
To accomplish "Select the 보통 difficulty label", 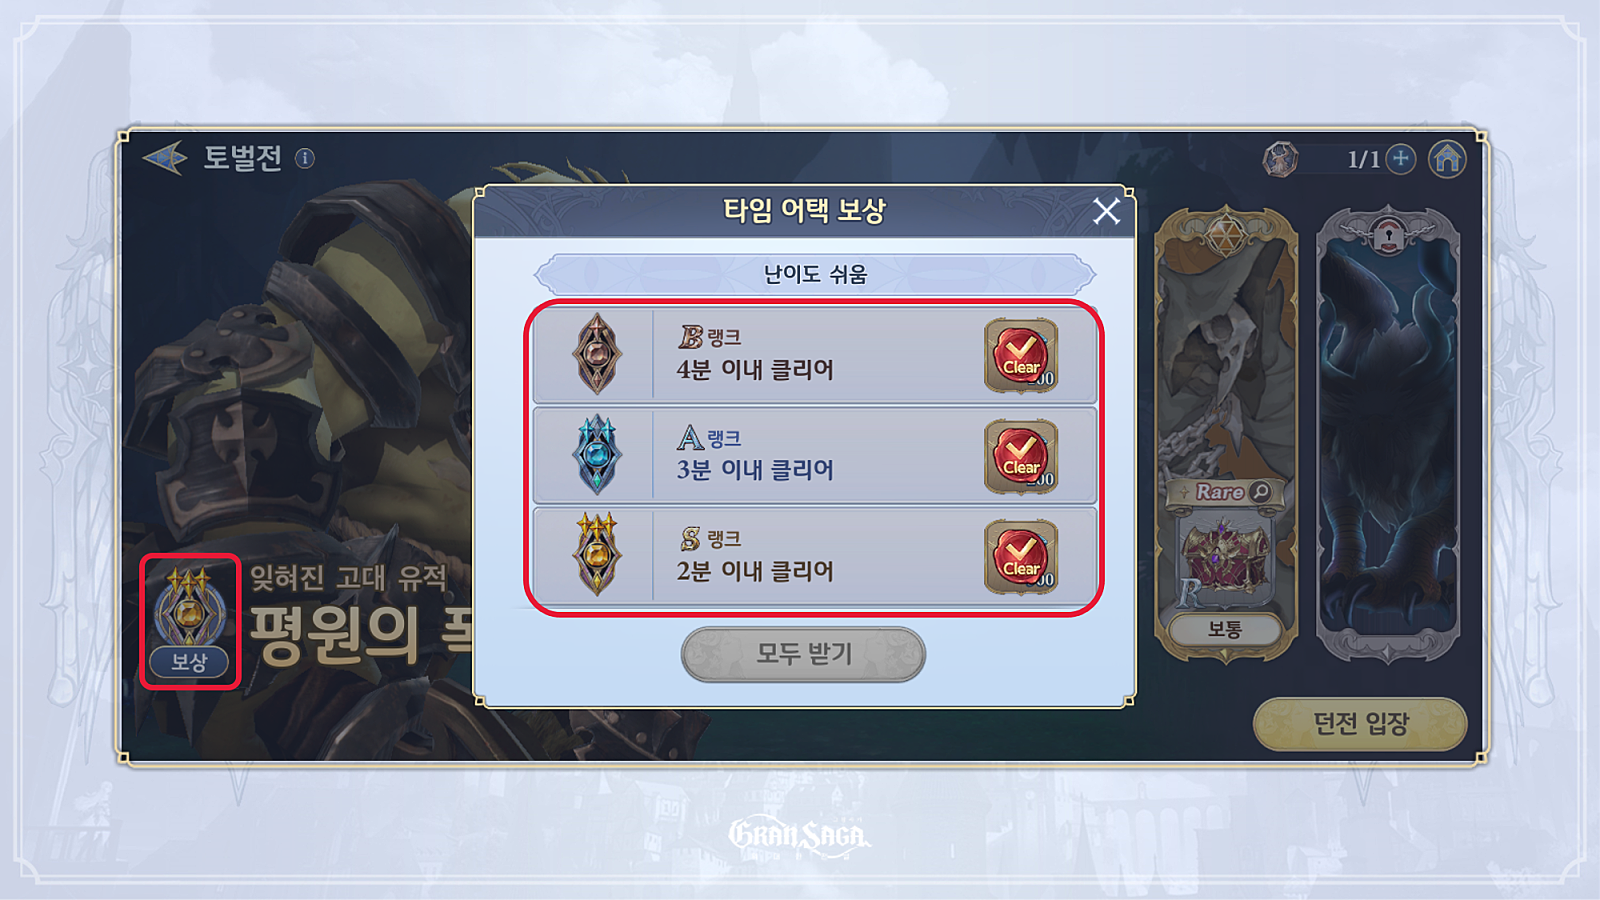I will (x=1225, y=630).
